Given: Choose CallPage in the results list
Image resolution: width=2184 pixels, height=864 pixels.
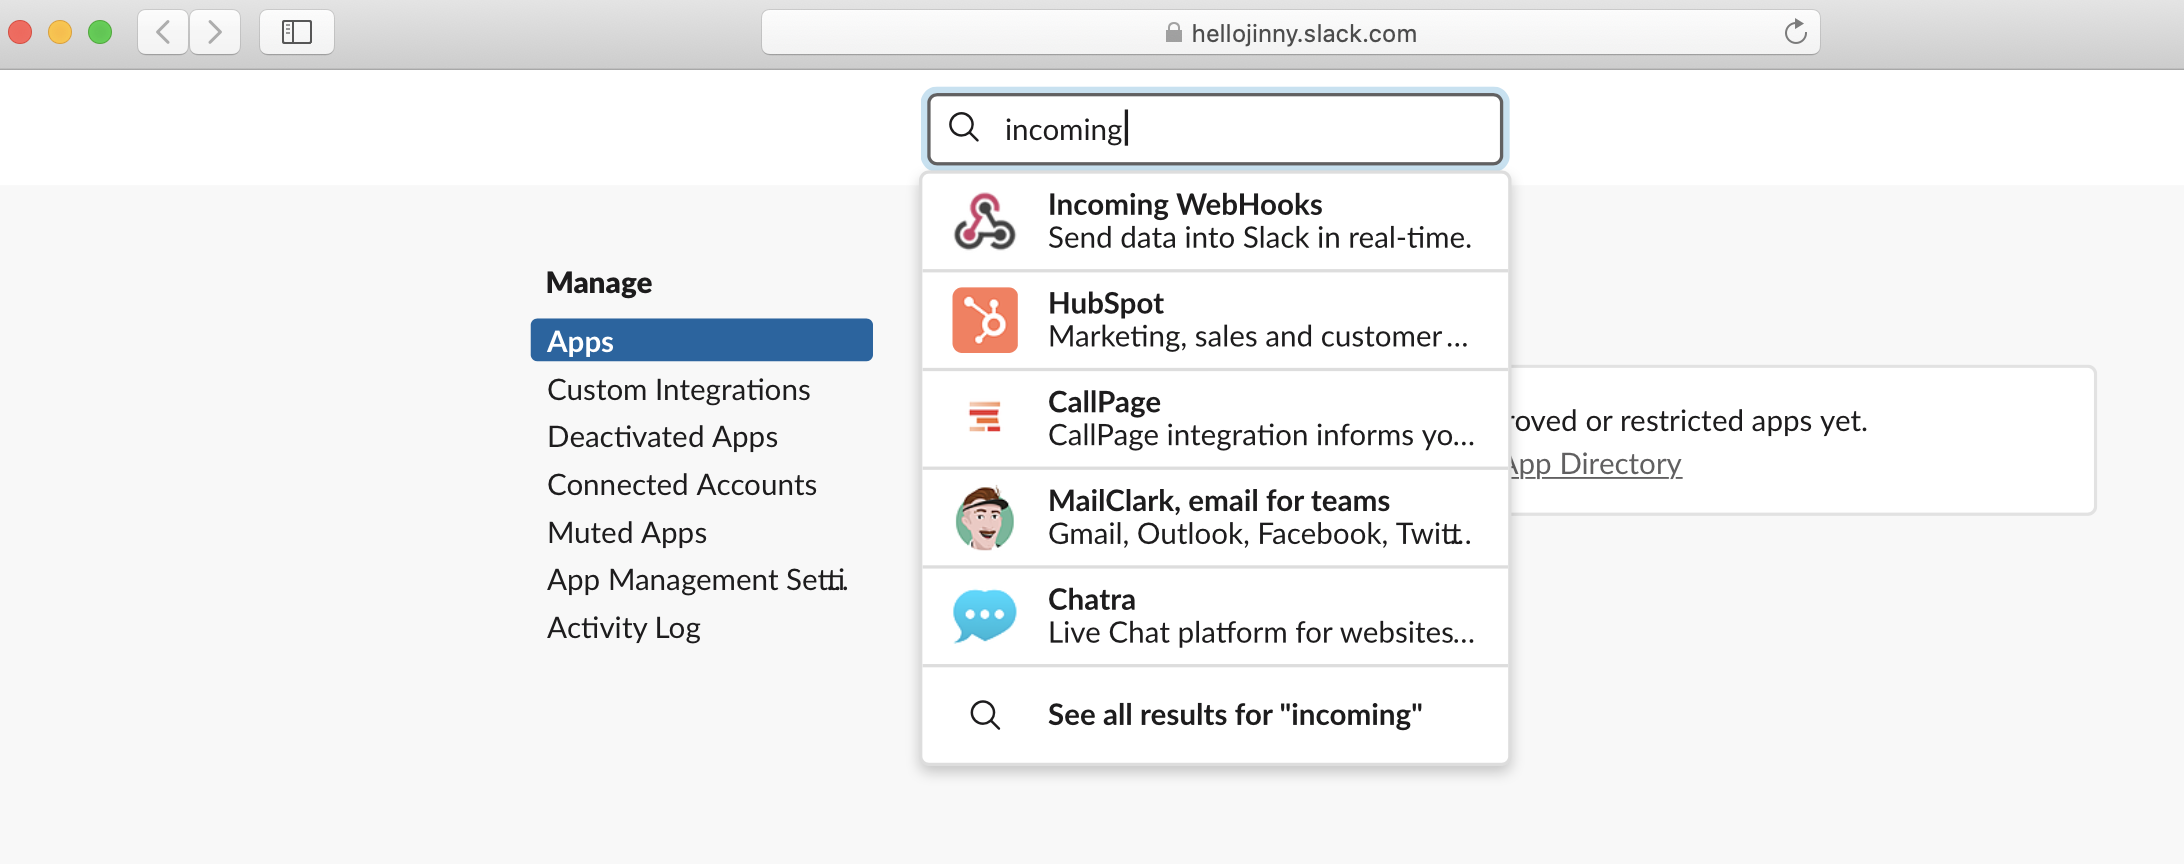Looking at the screenshot, I should coord(1215,418).
